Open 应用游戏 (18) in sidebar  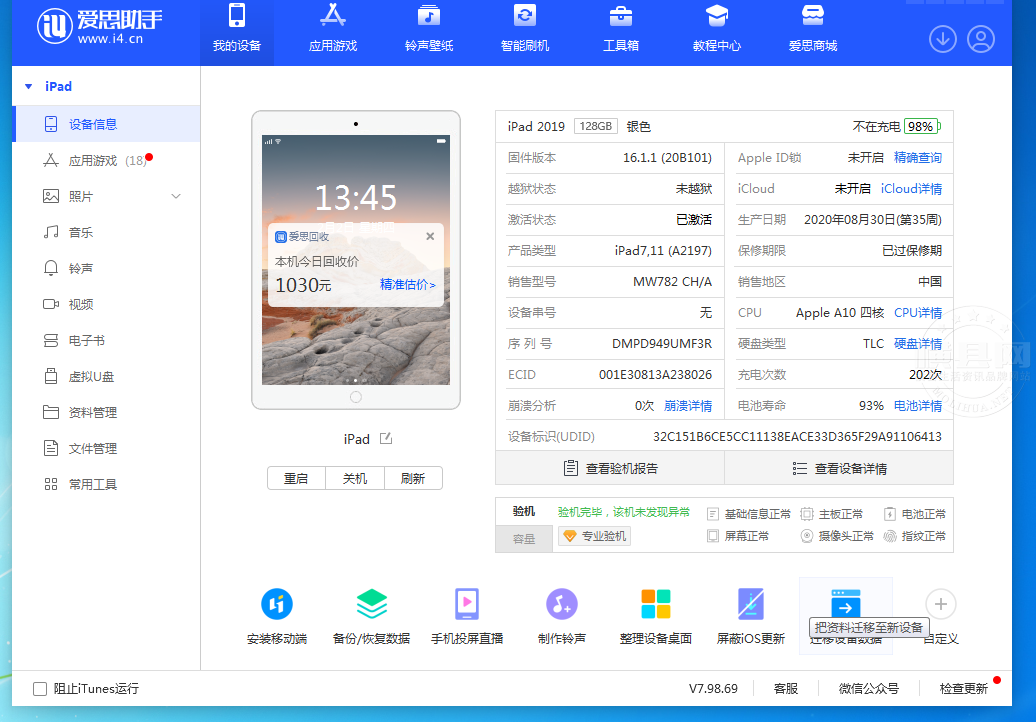tap(106, 161)
